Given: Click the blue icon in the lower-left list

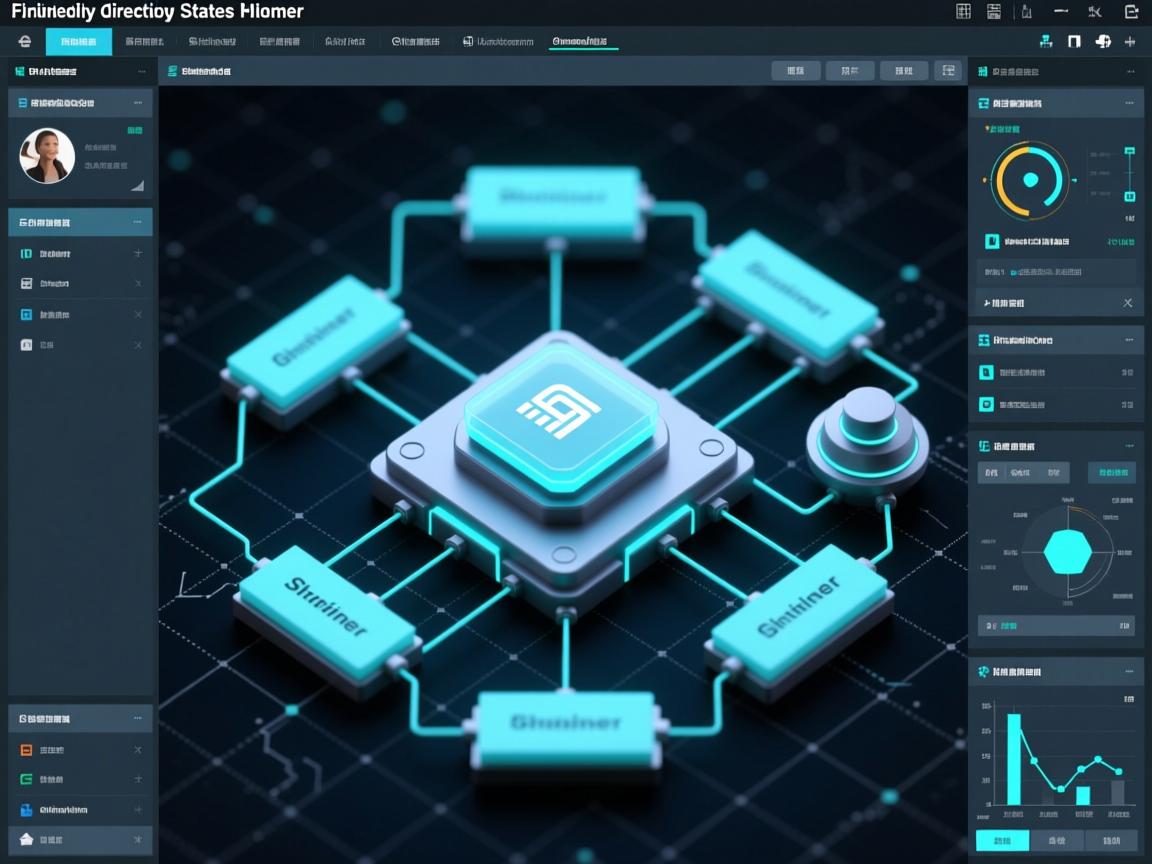Looking at the screenshot, I should pyautogui.click(x=26, y=810).
